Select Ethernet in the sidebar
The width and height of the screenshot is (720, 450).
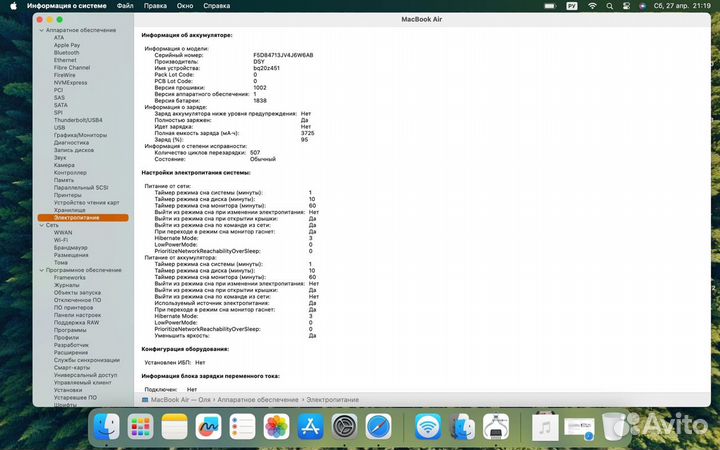click(65, 60)
